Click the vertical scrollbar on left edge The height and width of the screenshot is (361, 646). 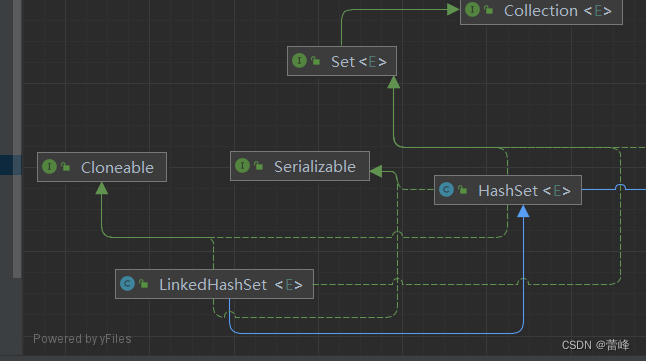(17, 139)
